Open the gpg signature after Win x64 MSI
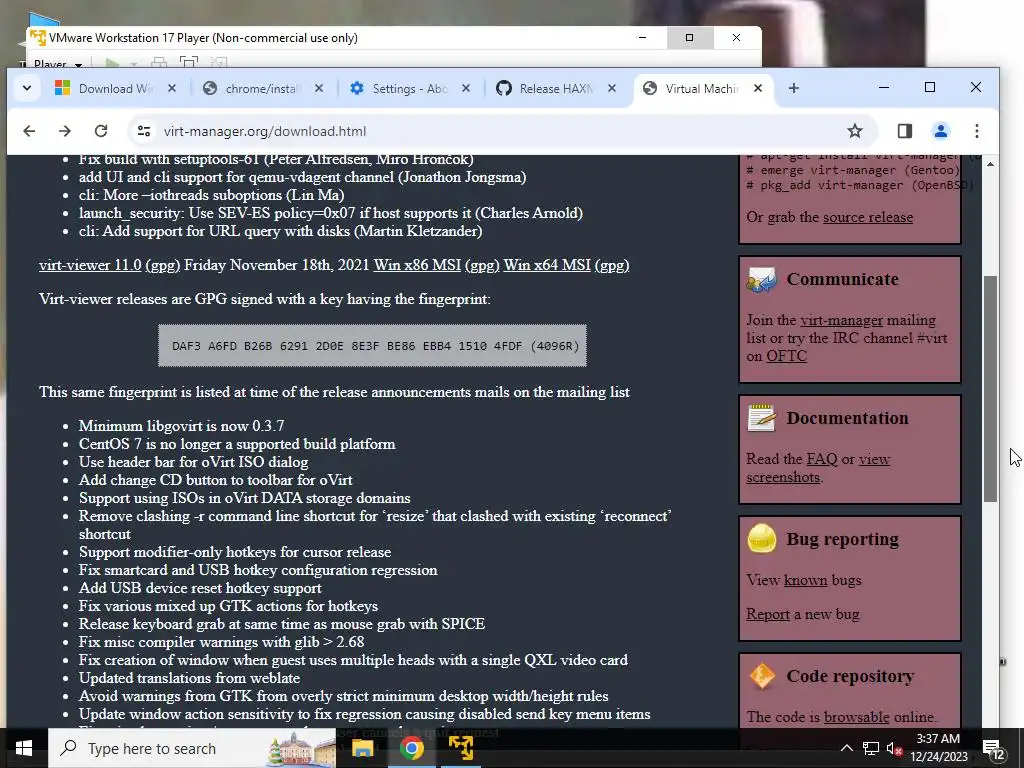 point(612,265)
